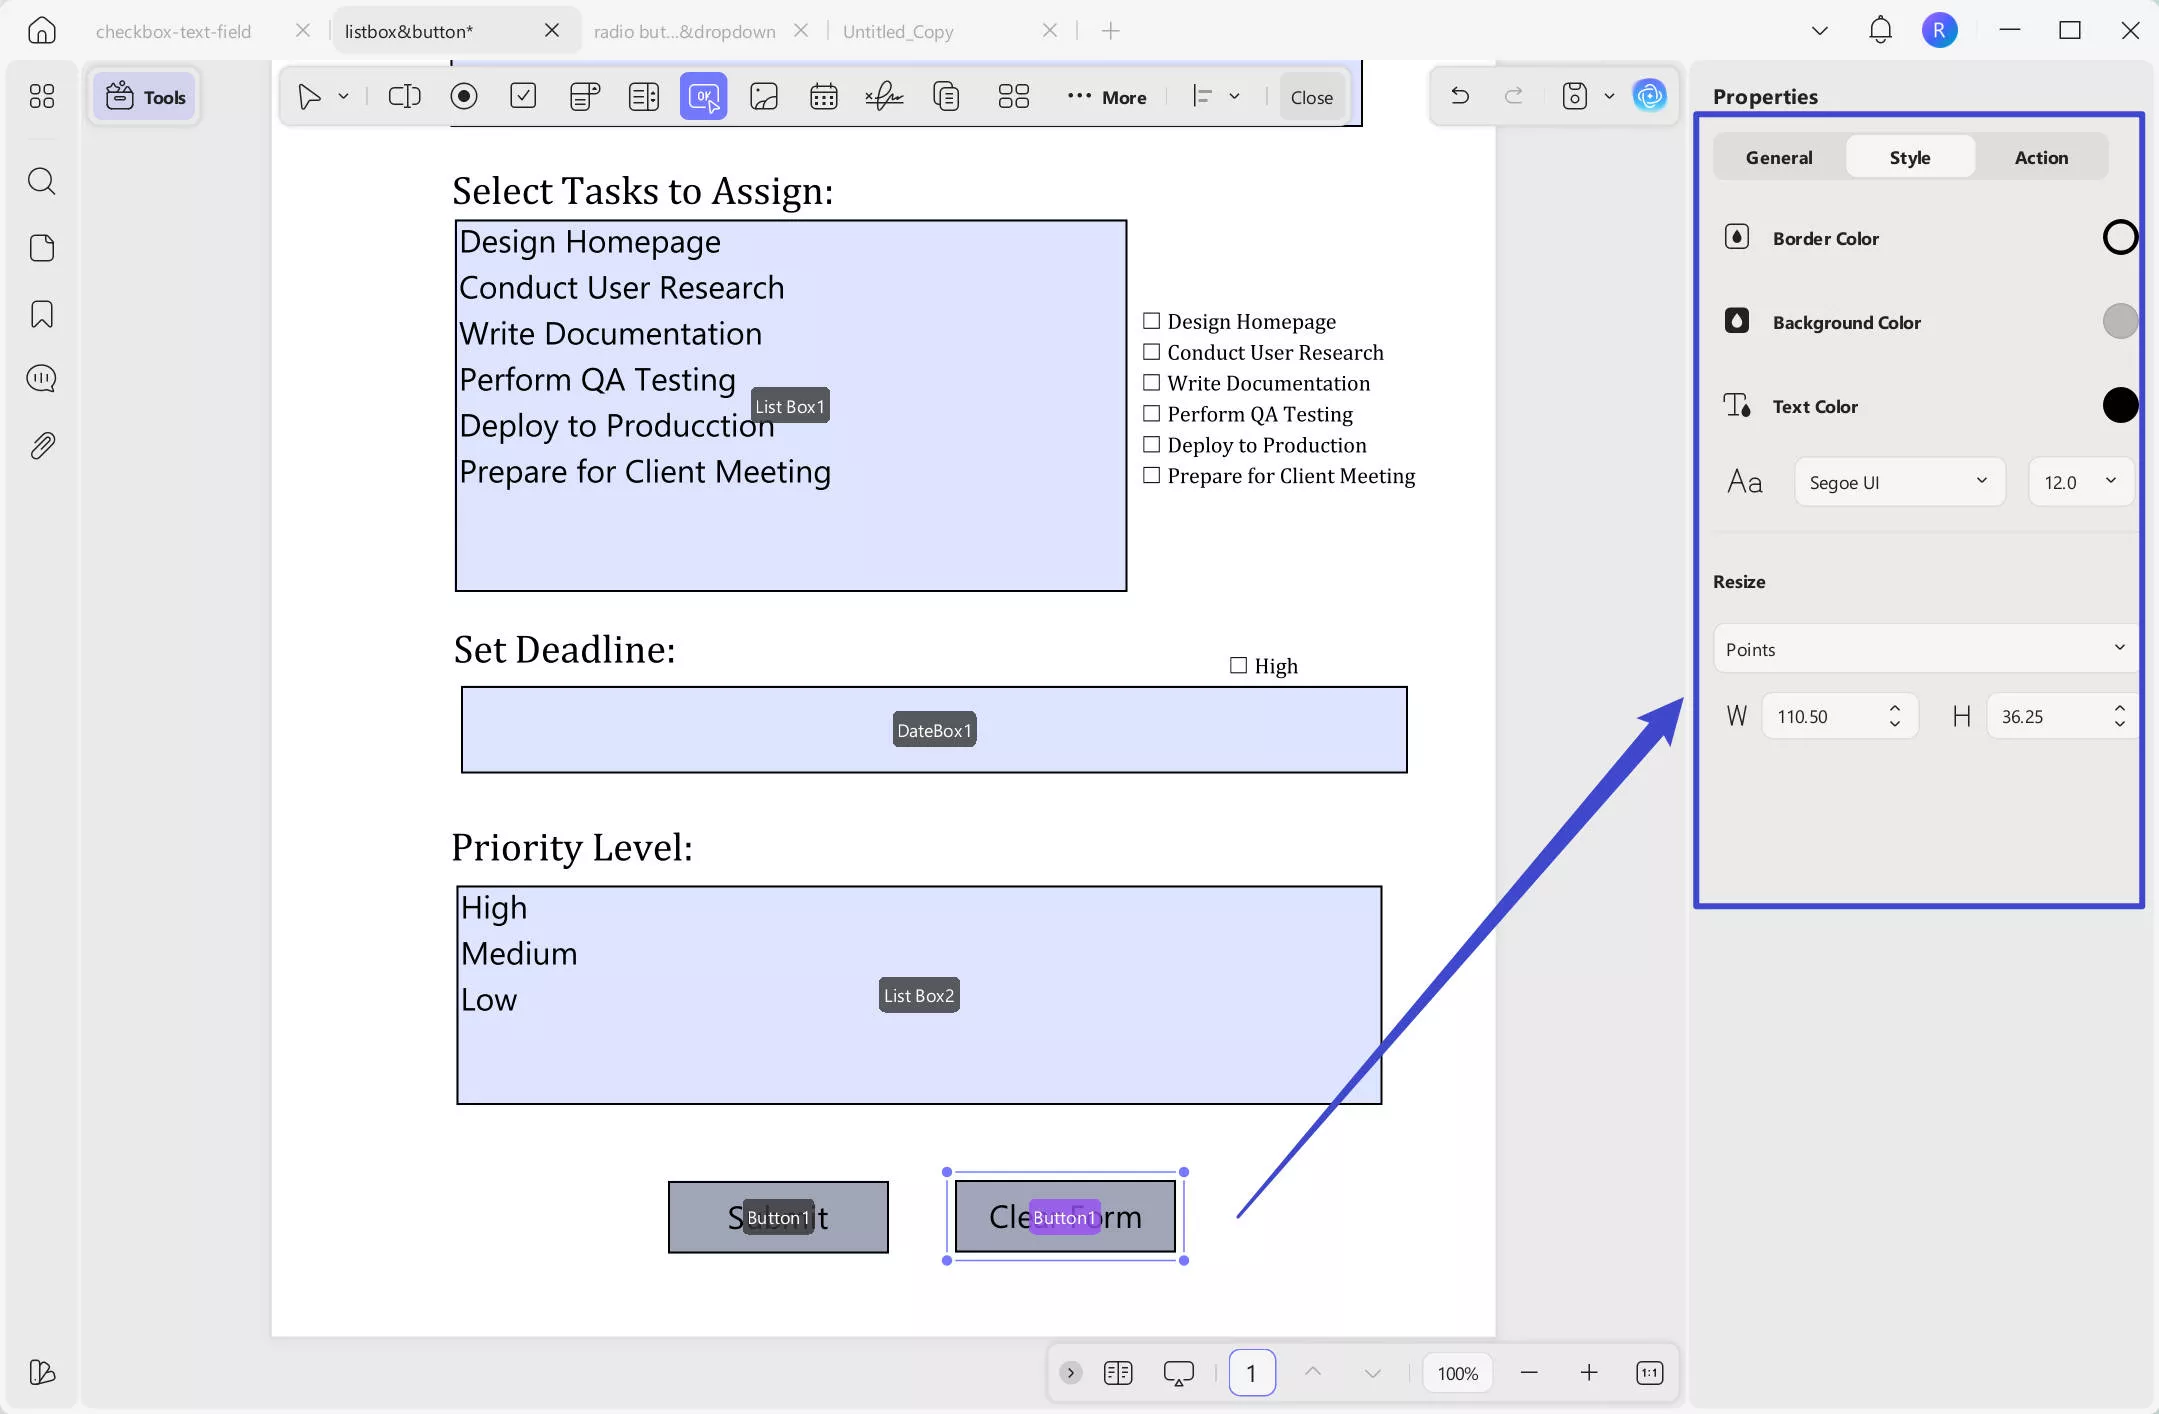2159x1414 pixels.
Task: Click the copy fields tool icon
Action: [946, 96]
